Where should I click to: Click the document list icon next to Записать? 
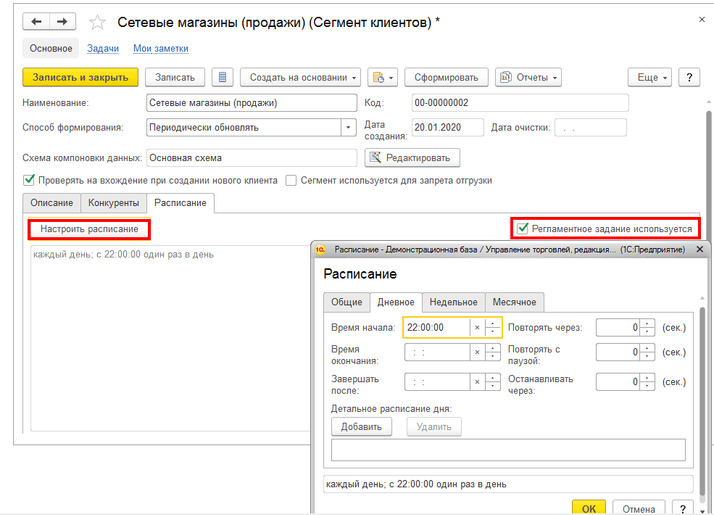[223, 77]
